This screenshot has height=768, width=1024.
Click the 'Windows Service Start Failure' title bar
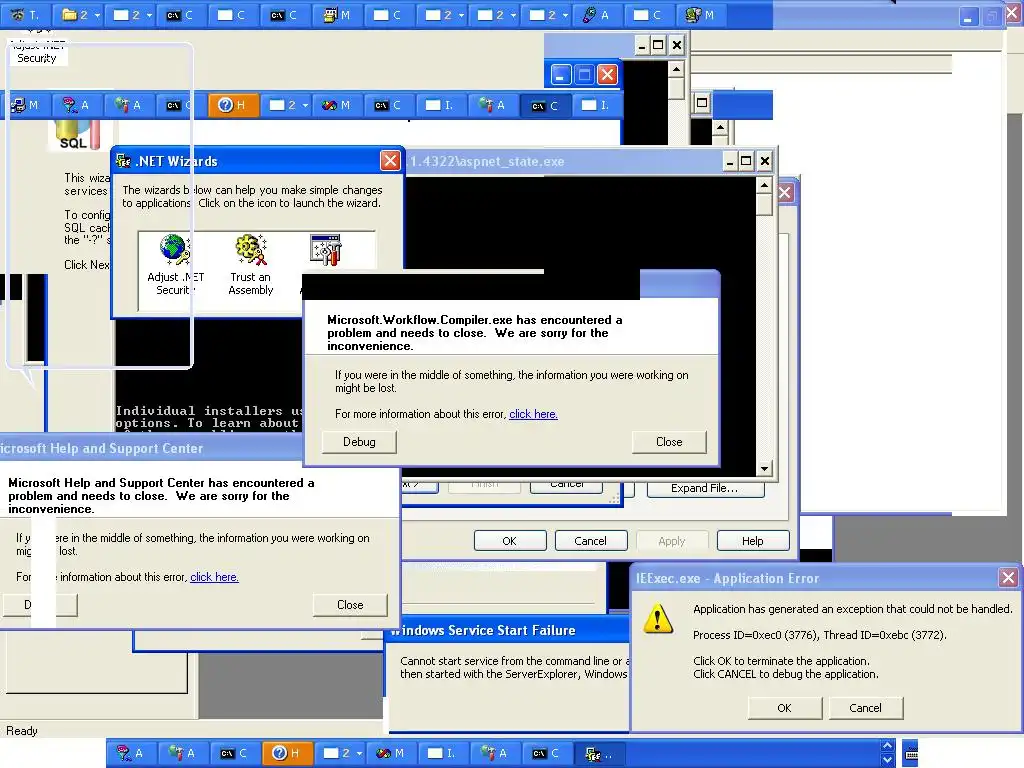pos(507,630)
